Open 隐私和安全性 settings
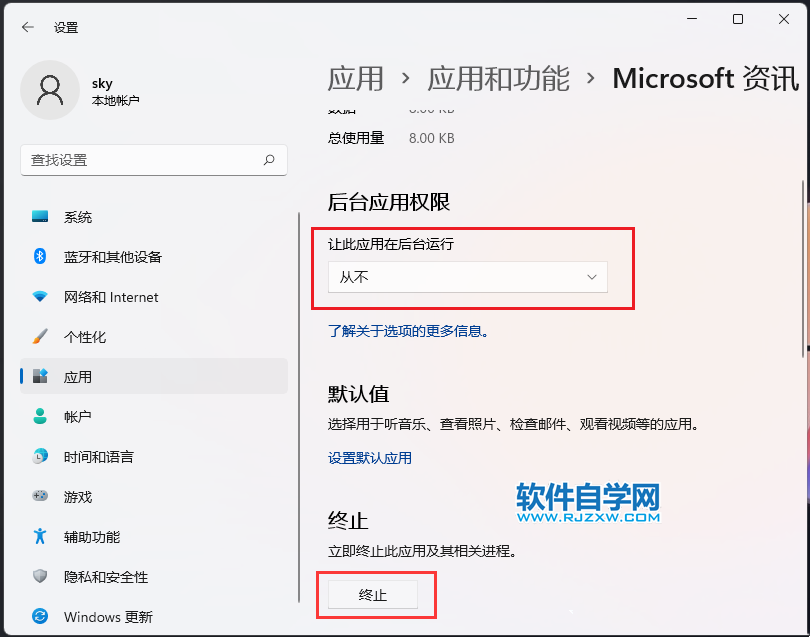810x637 pixels. (x=105, y=577)
